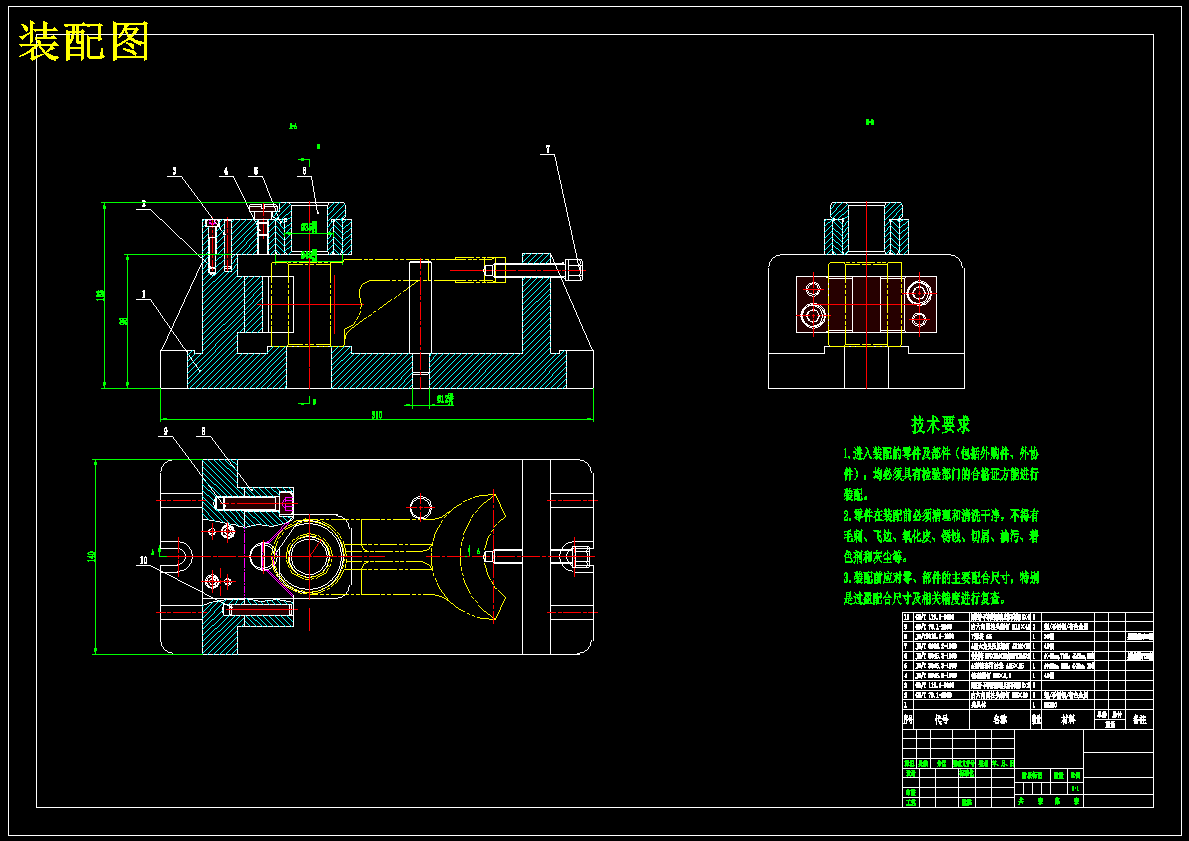Click the yellow '装配图' drawing title
This screenshot has height=841, width=1189.
[x=83, y=42]
